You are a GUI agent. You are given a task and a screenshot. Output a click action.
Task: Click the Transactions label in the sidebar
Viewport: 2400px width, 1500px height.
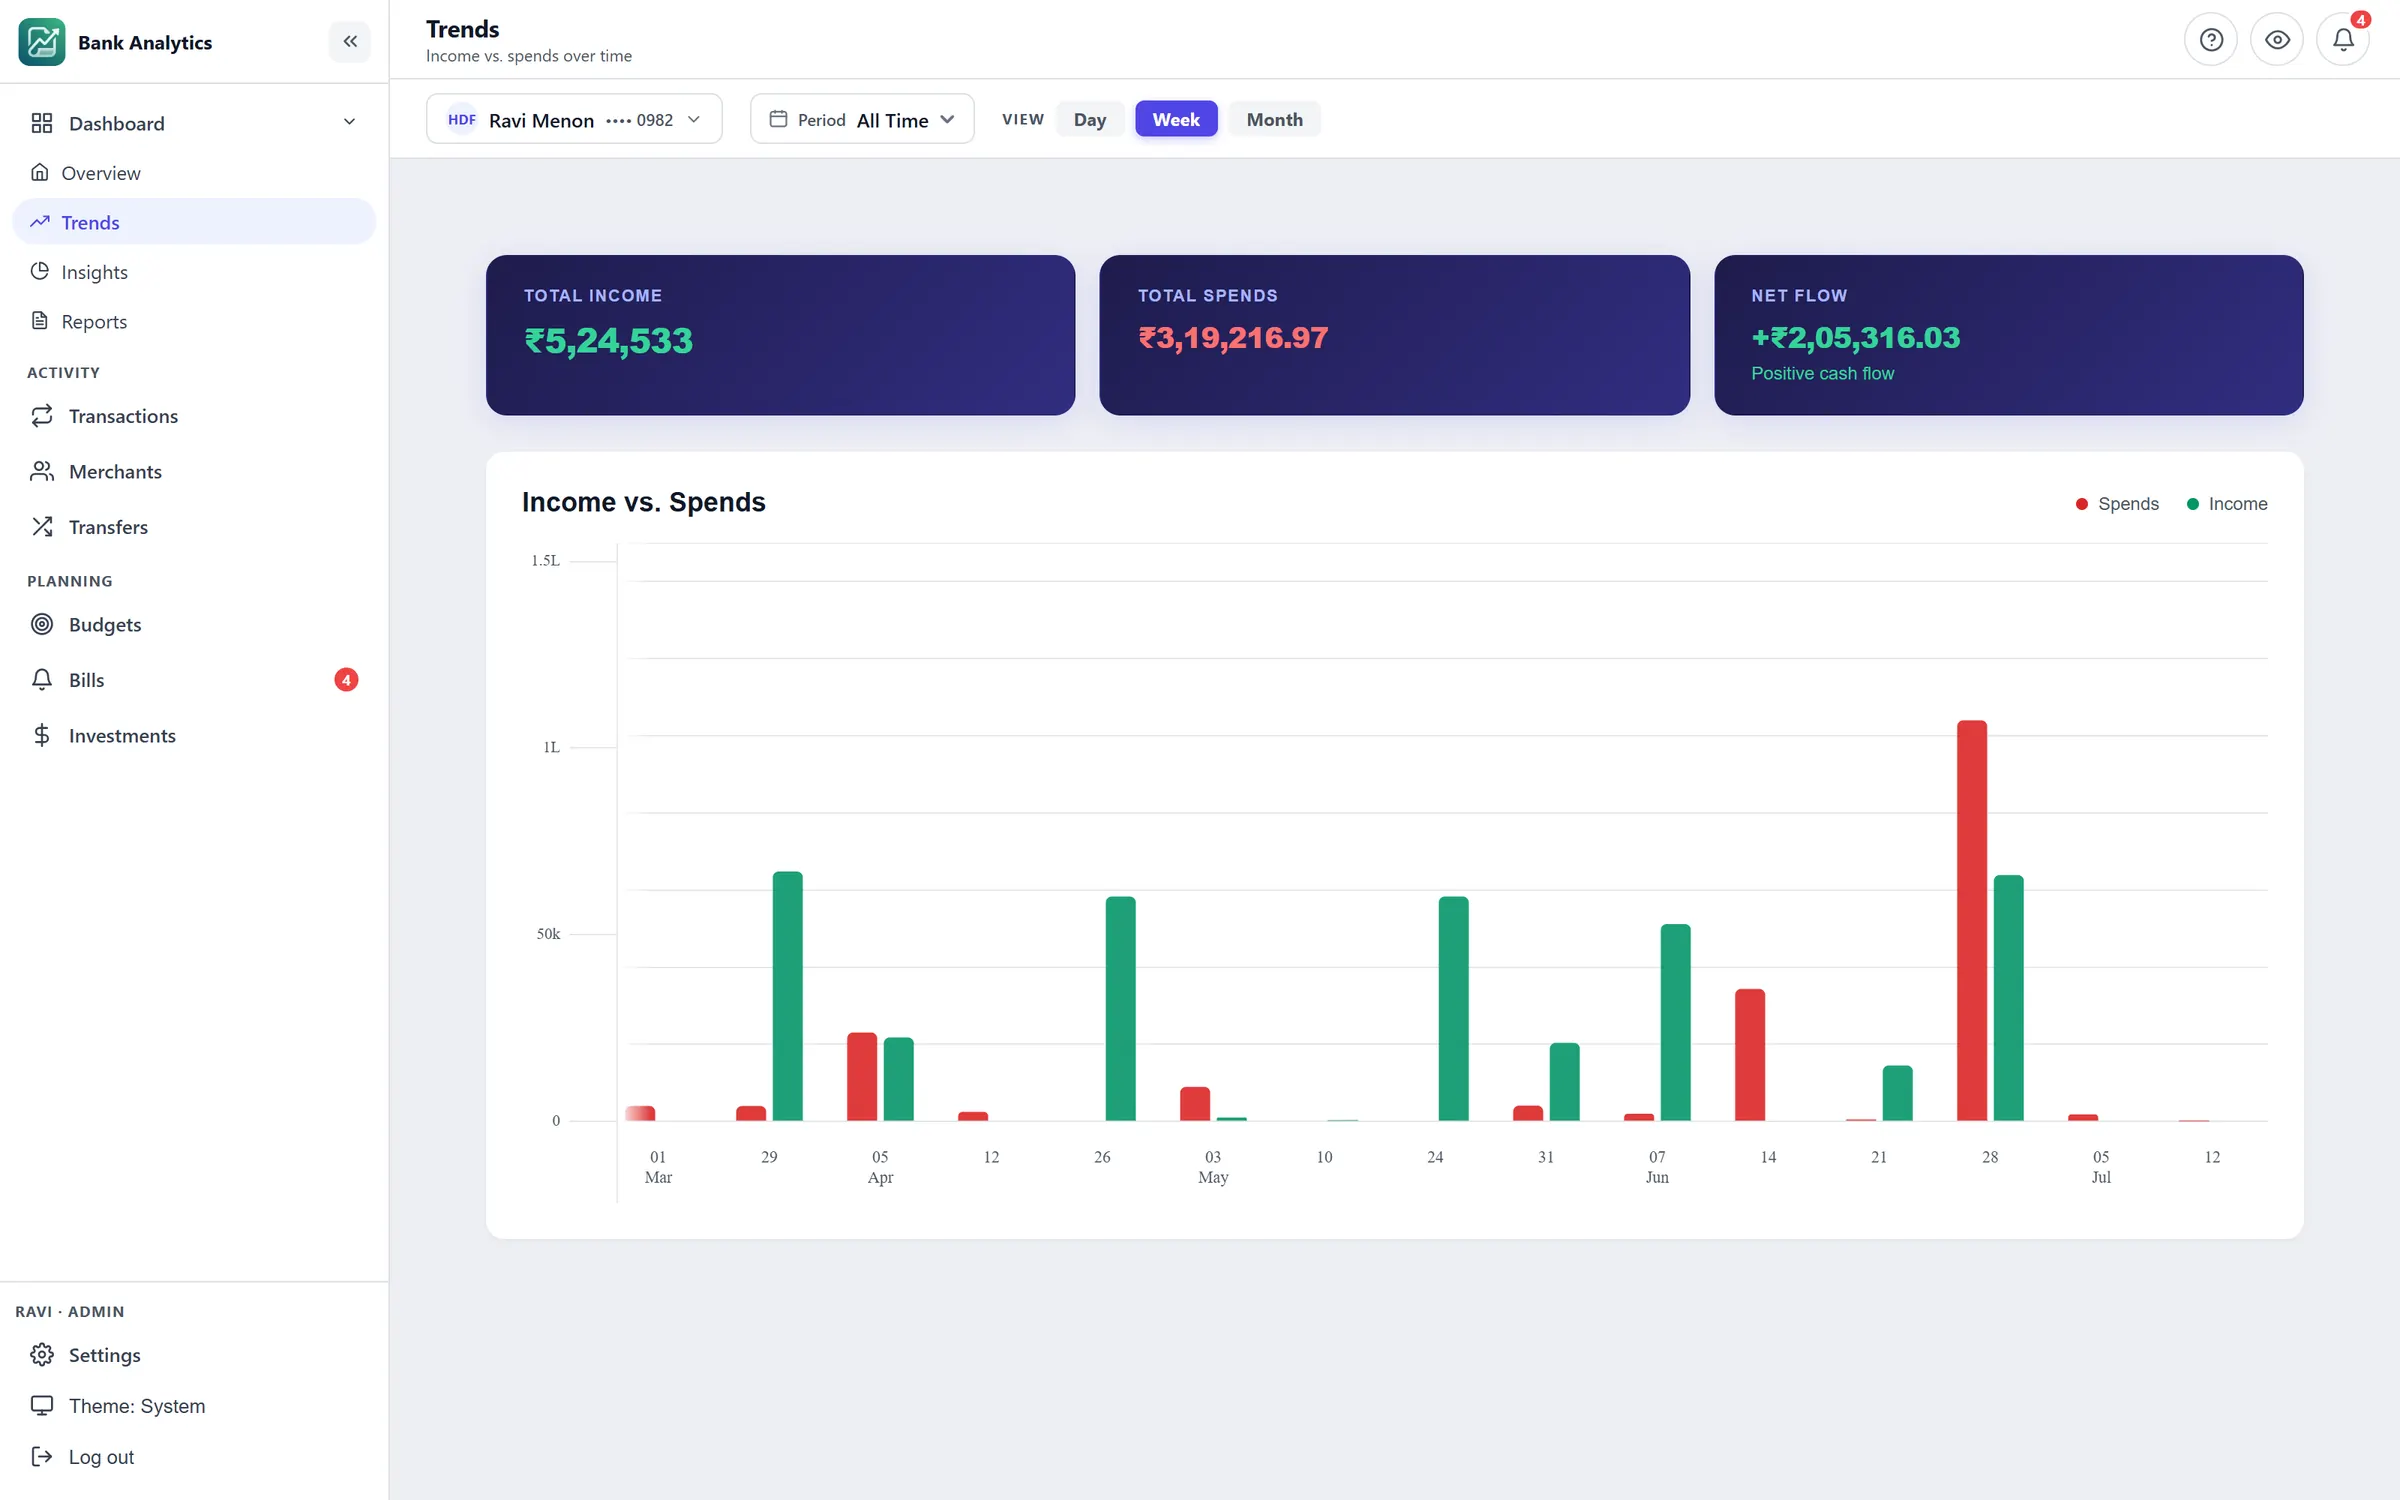click(x=123, y=416)
